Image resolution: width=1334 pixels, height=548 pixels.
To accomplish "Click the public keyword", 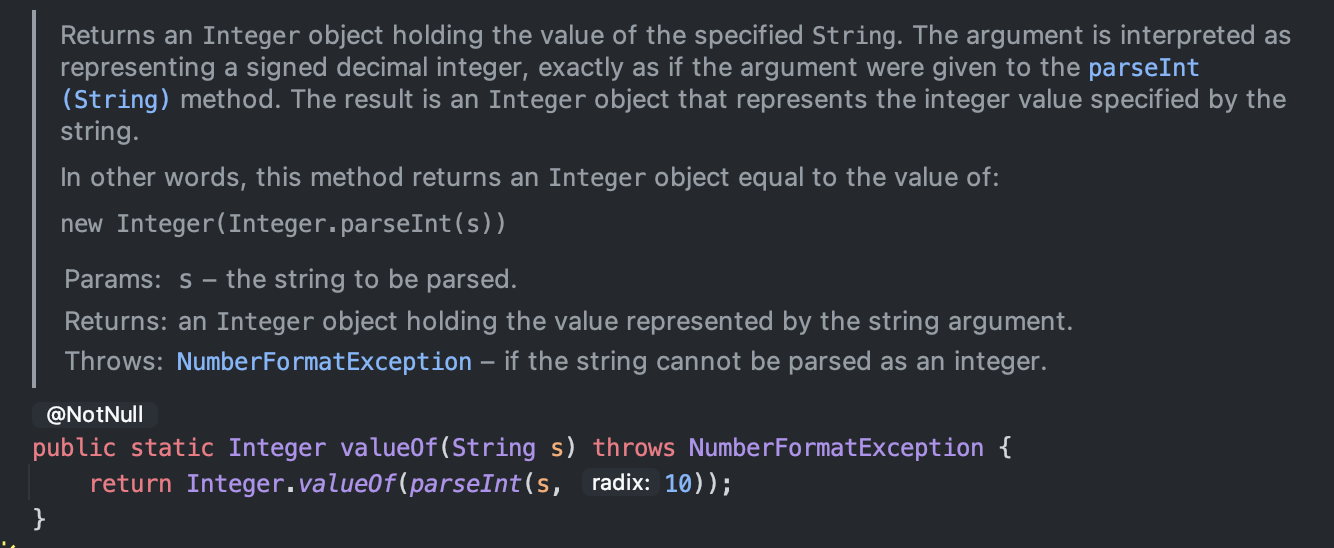I will point(74,447).
